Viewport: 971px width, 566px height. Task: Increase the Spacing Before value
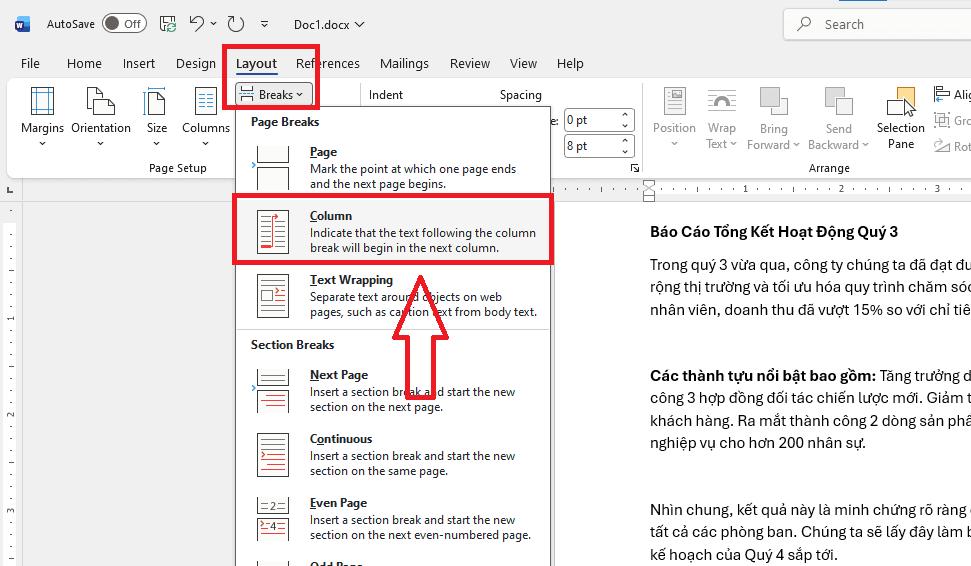(625, 115)
